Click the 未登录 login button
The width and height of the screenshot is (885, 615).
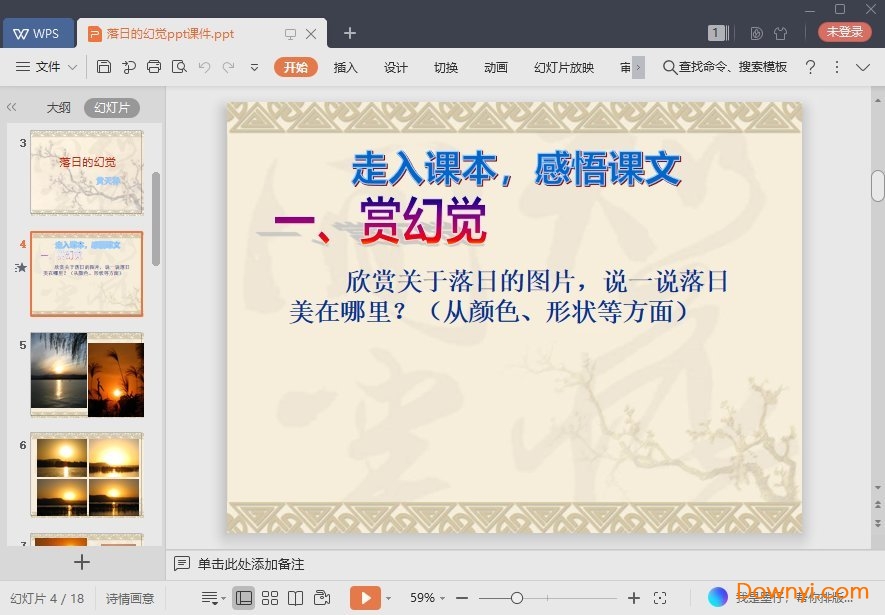[x=844, y=32]
